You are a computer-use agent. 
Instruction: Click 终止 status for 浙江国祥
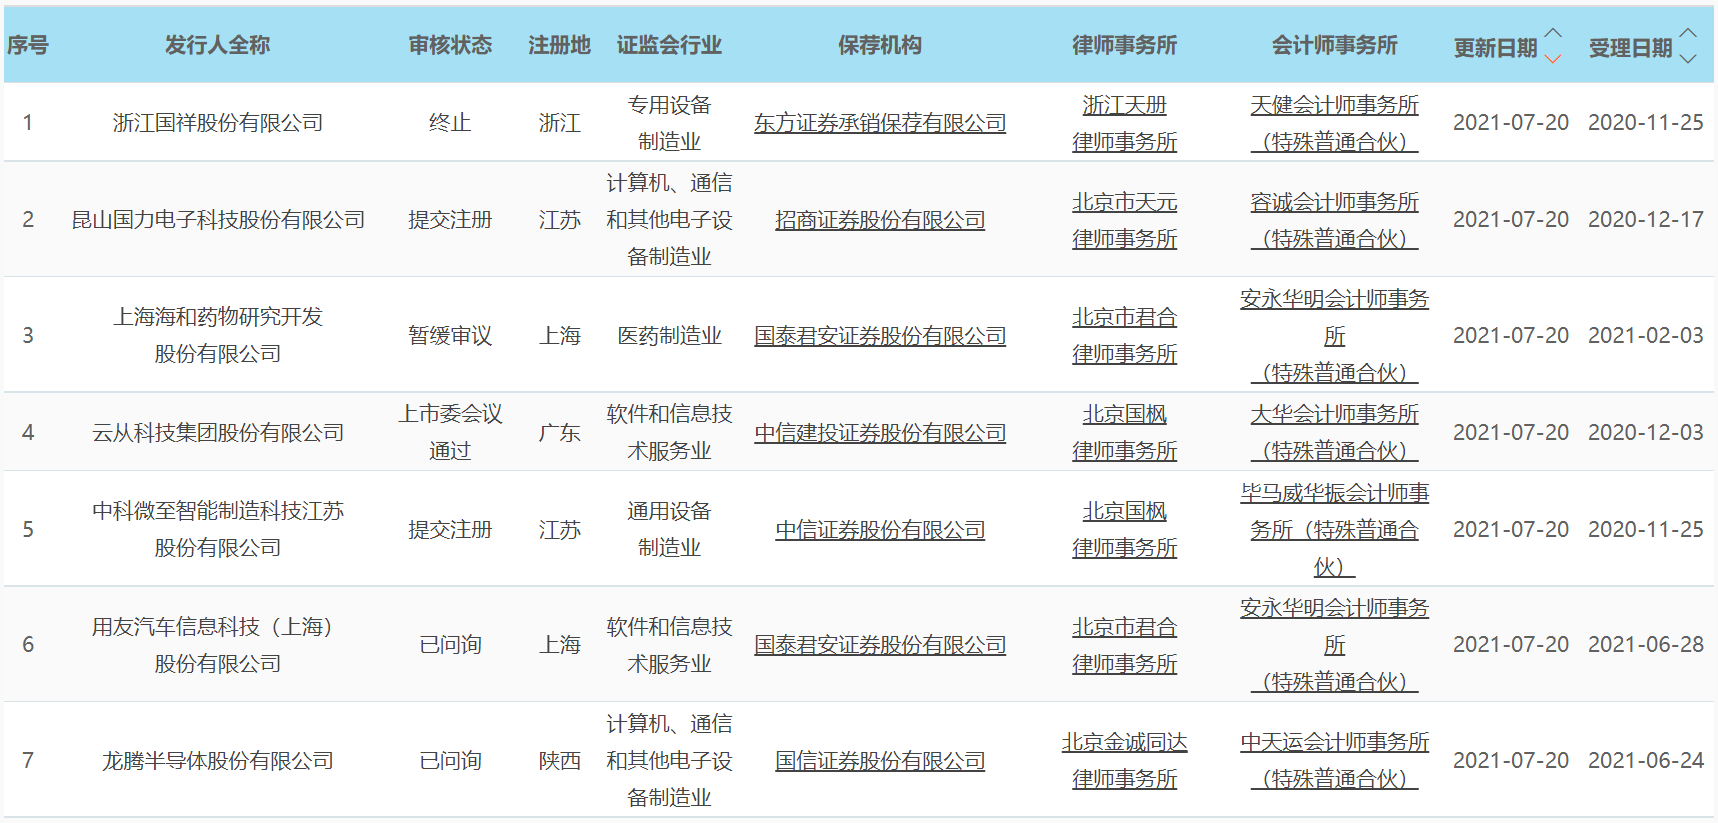450,123
